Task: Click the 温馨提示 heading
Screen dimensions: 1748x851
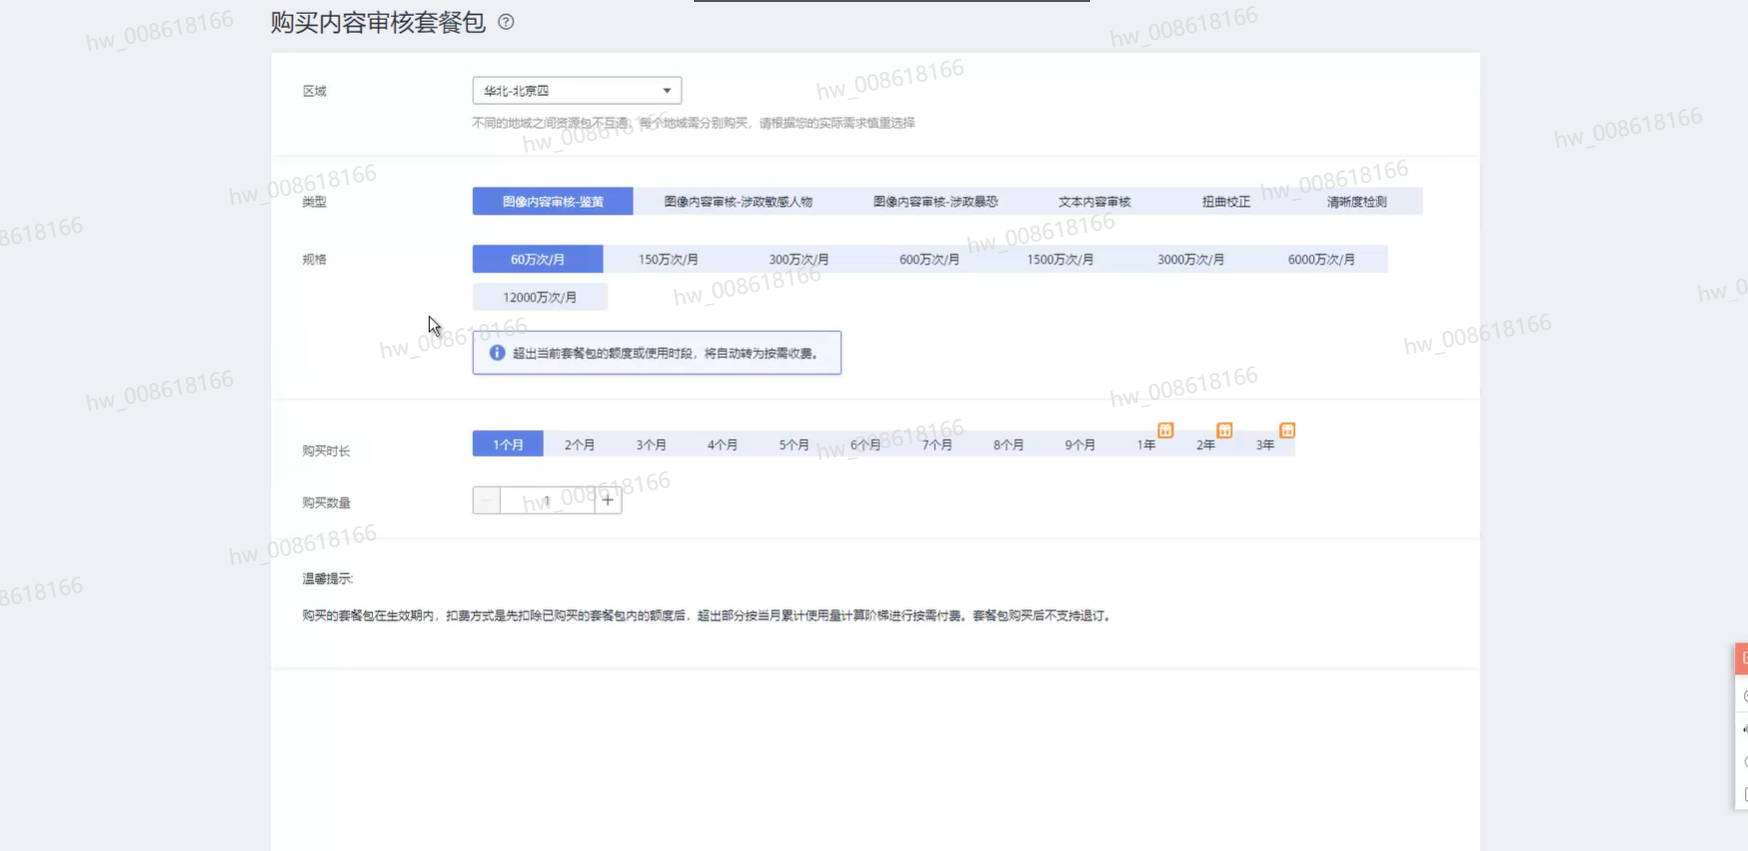Action: click(x=327, y=579)
